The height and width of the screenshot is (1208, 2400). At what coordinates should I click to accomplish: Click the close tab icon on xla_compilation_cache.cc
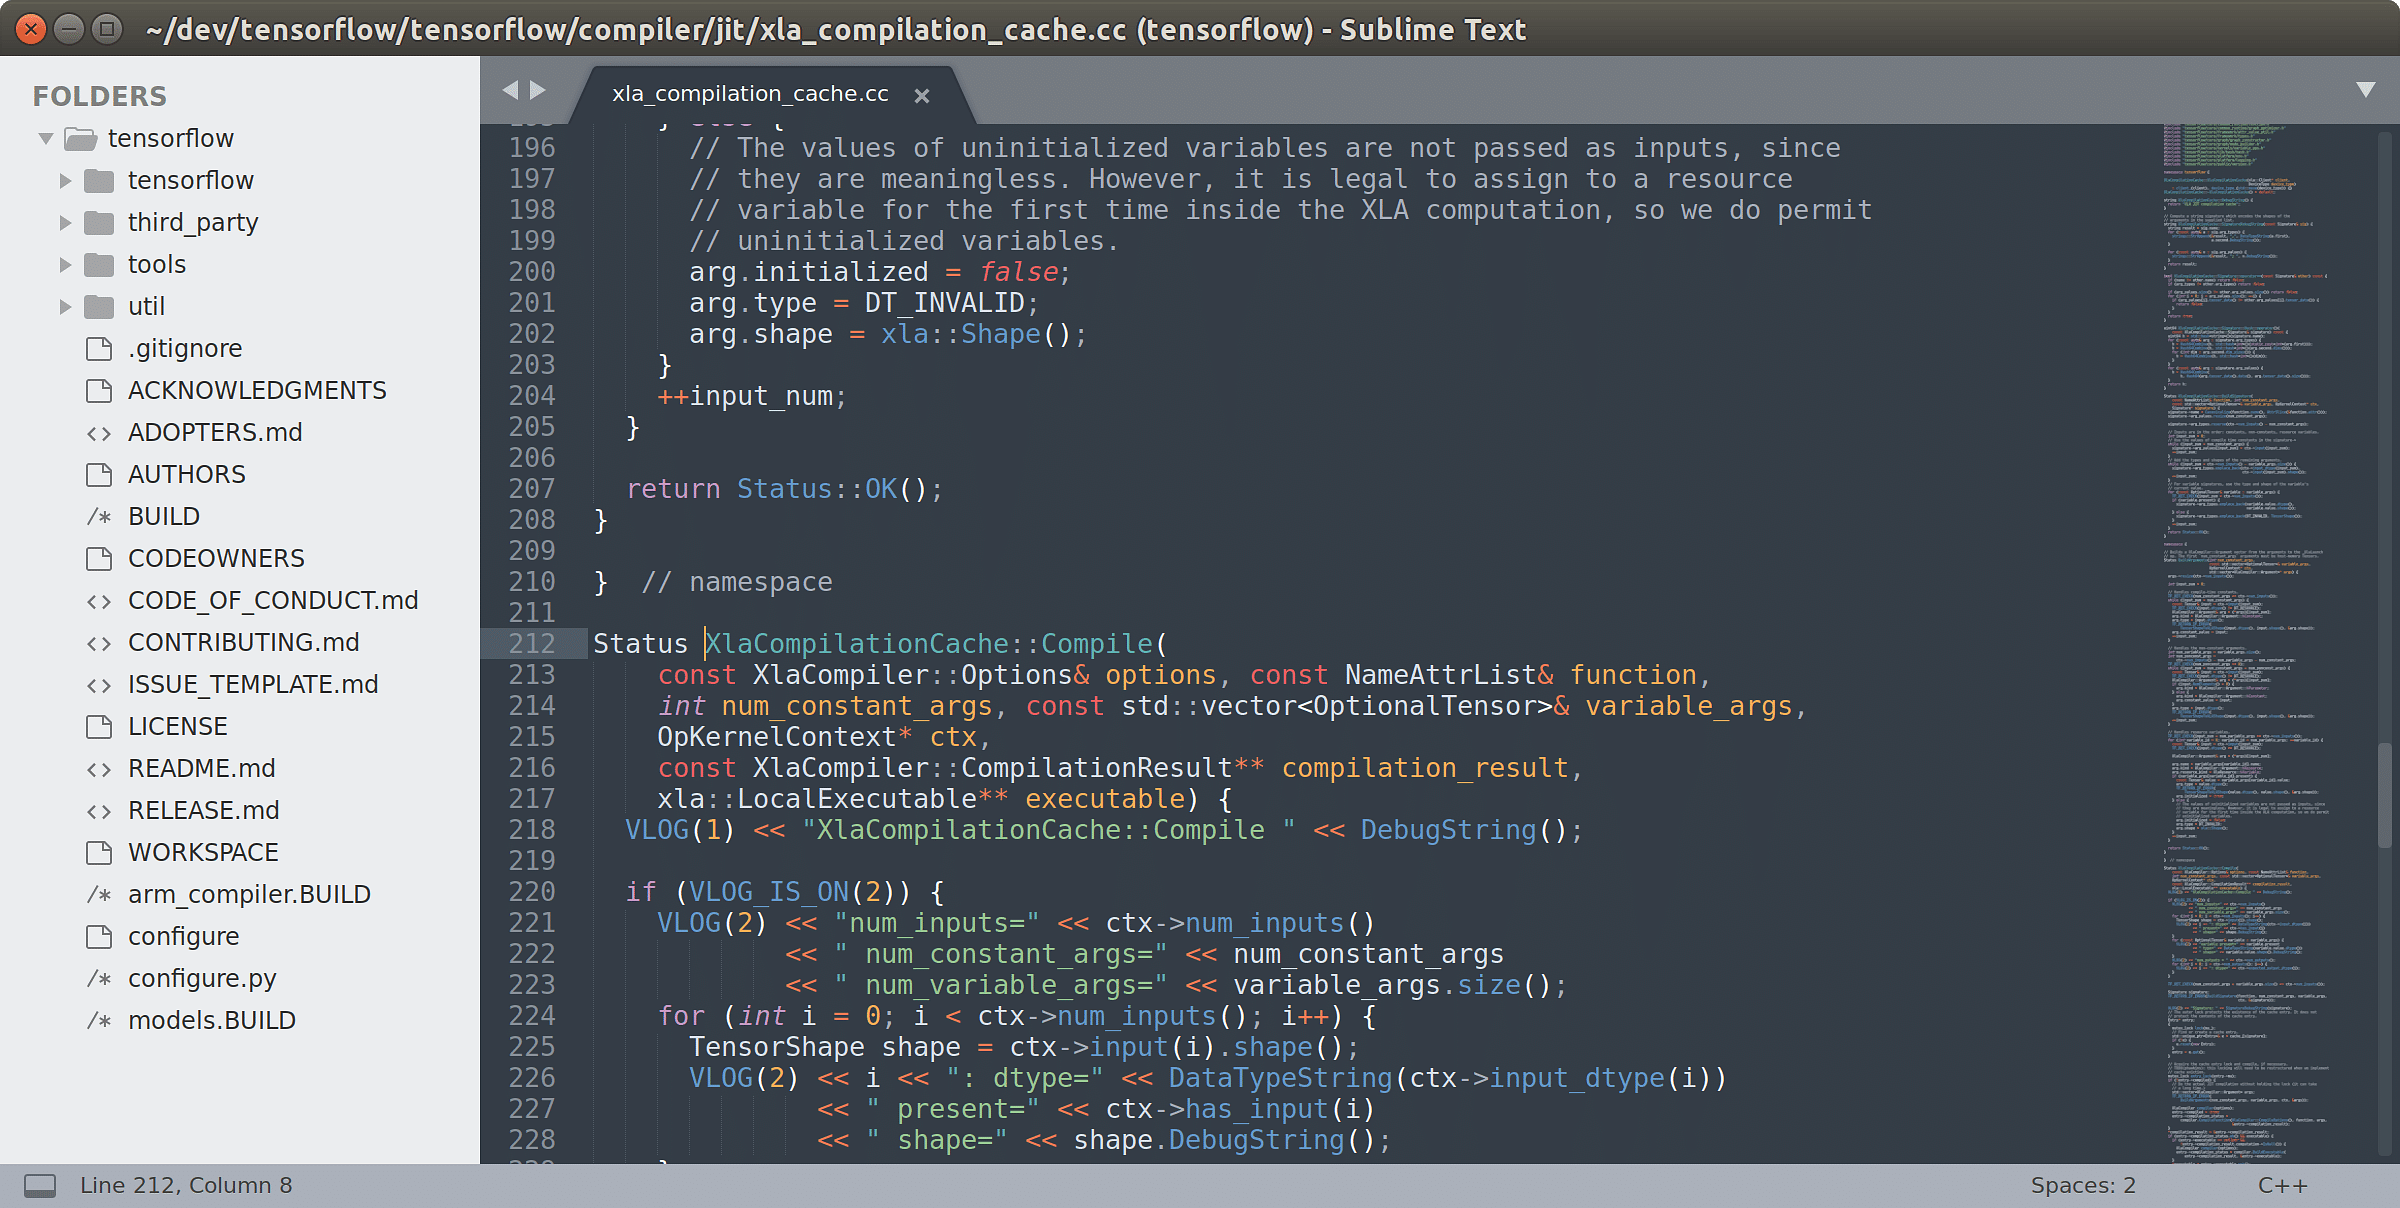(x=926, y=94)
